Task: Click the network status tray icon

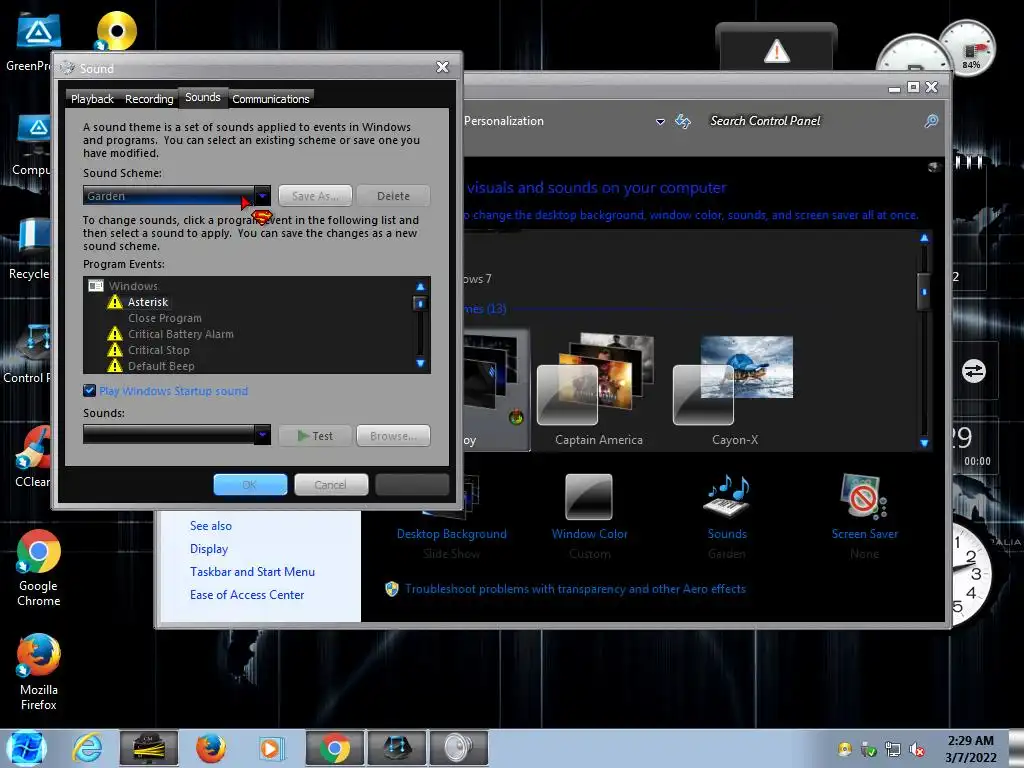Action: point(892,750)
